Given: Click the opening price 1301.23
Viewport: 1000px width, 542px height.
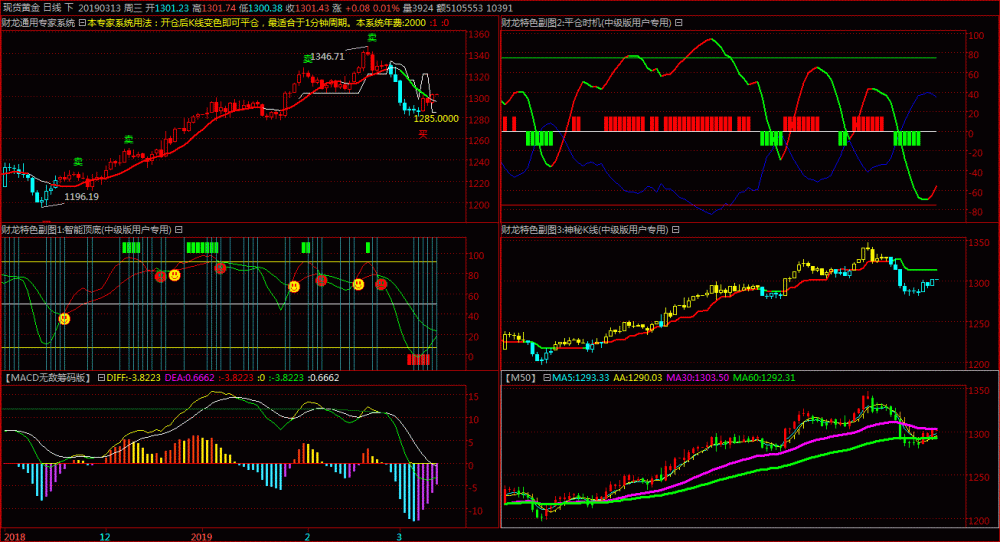Looking at the screenshot, I should pos(171,8).
